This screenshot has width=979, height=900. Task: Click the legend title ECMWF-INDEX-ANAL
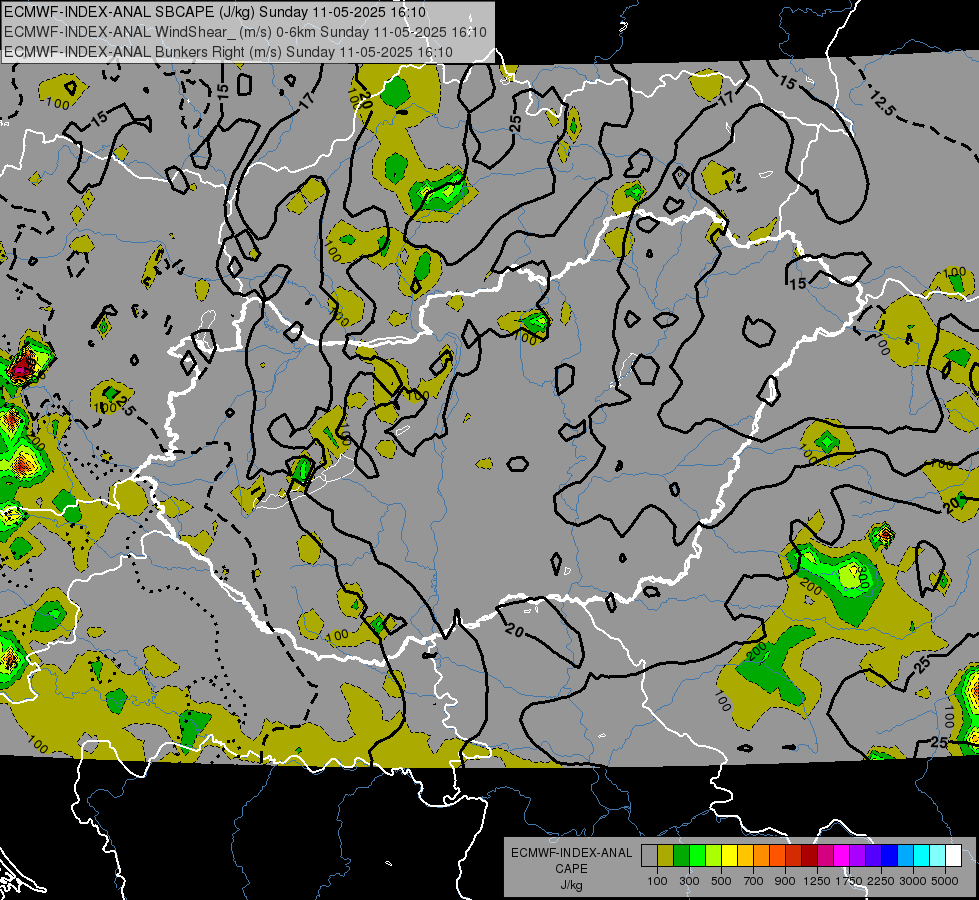572,853
